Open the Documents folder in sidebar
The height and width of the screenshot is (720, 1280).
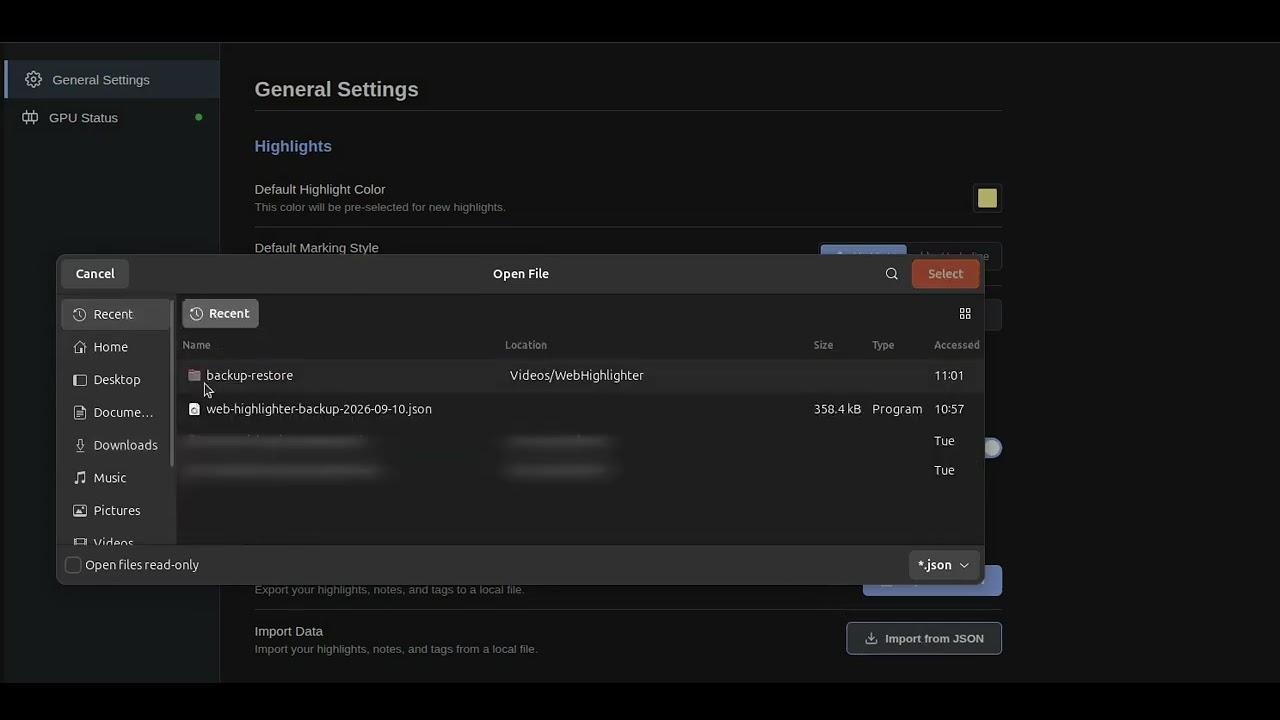pyautogui.click(x=115, y=412)
